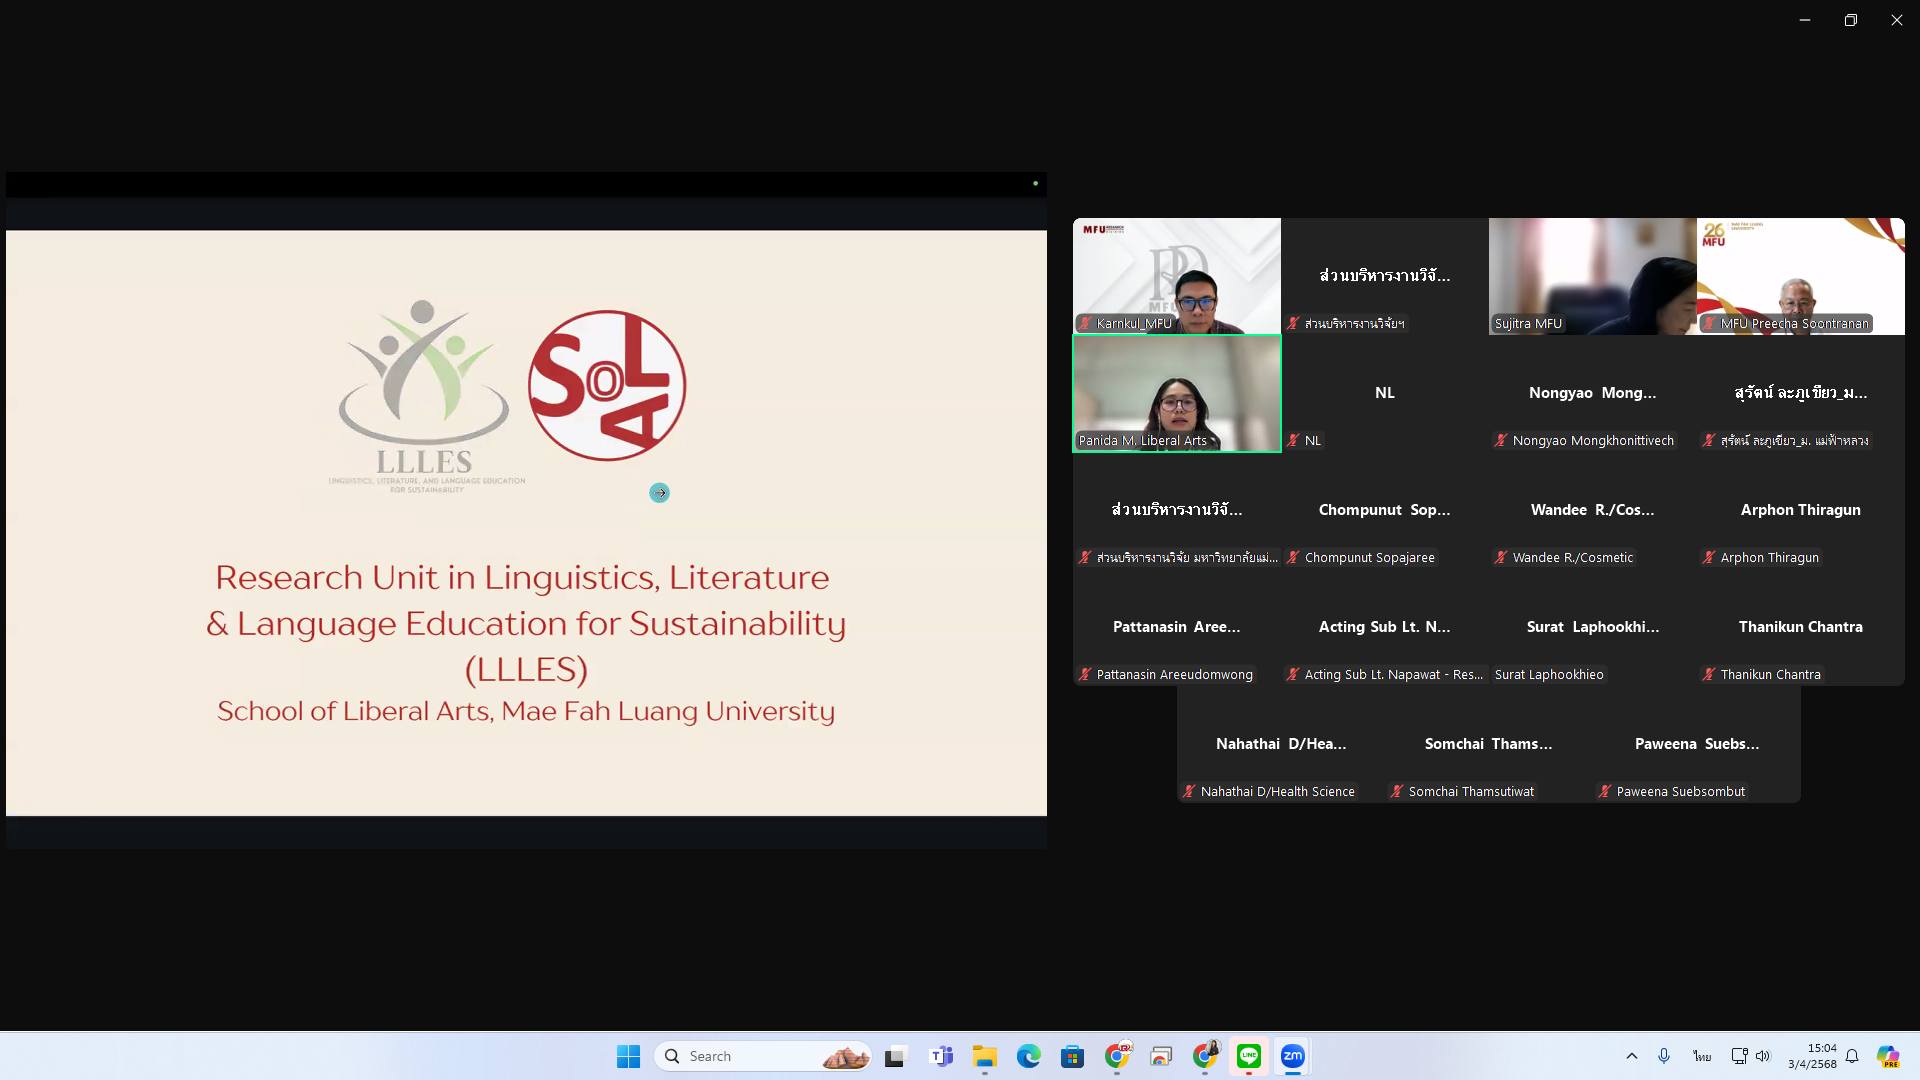
Task: Select Thanikun Chantra participant tile
Action: click(x=1801, y=627)
